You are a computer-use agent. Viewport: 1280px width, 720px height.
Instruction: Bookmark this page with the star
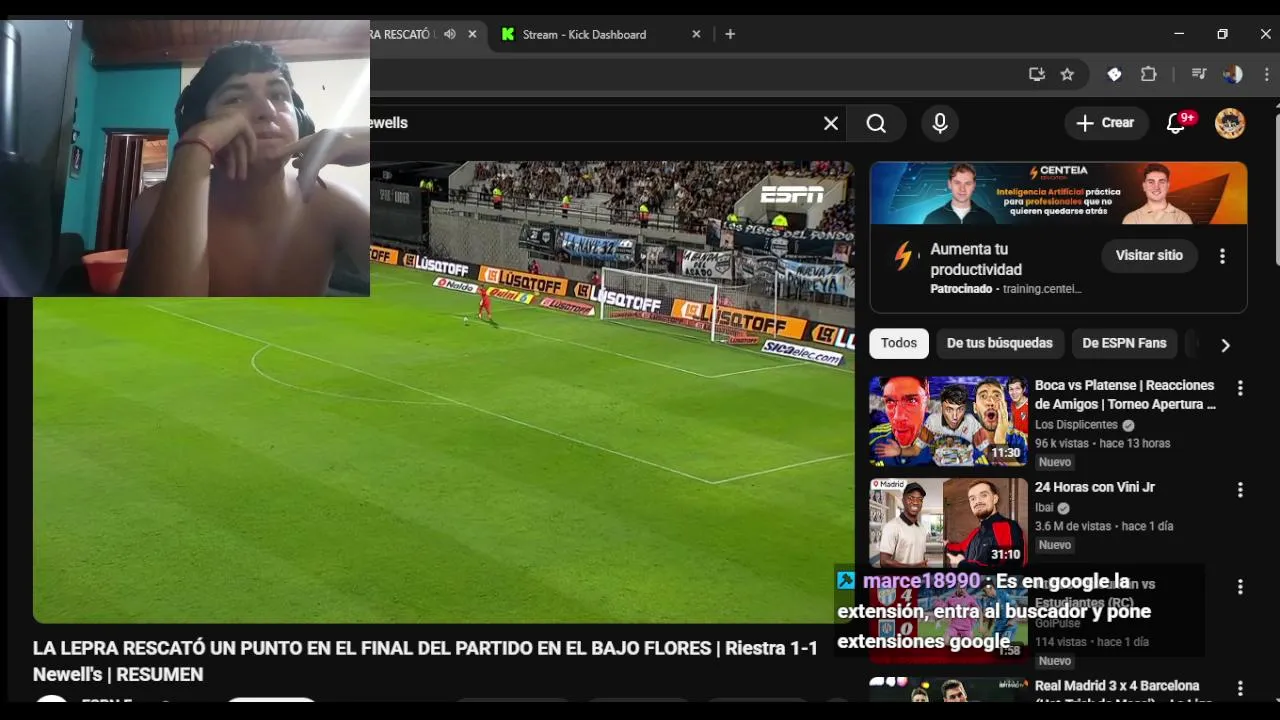tap(1067, 74)
